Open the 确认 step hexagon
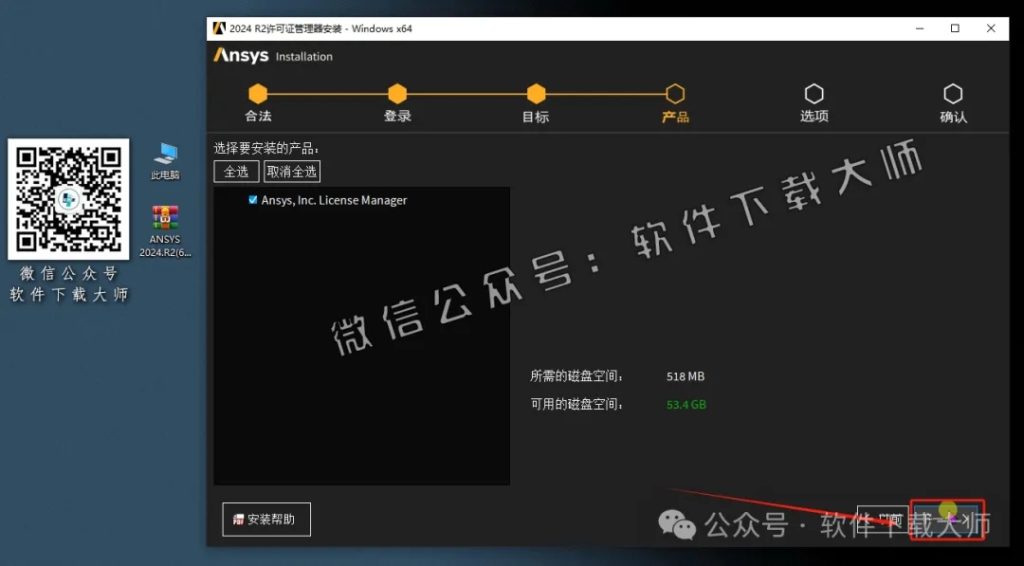The height and width of the screenshot is (566, 1024). pos(953,94)
